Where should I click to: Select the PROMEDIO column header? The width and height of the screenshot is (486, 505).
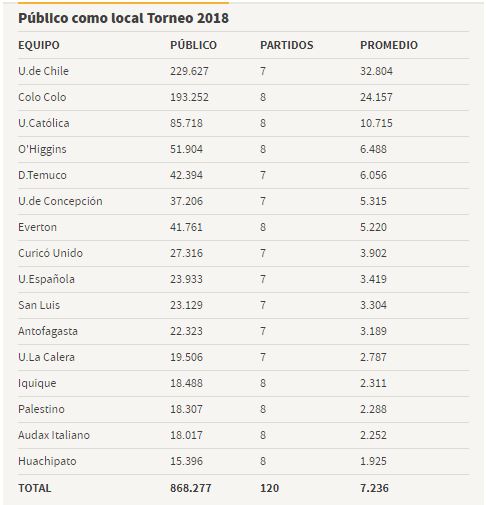coord(389,45)
